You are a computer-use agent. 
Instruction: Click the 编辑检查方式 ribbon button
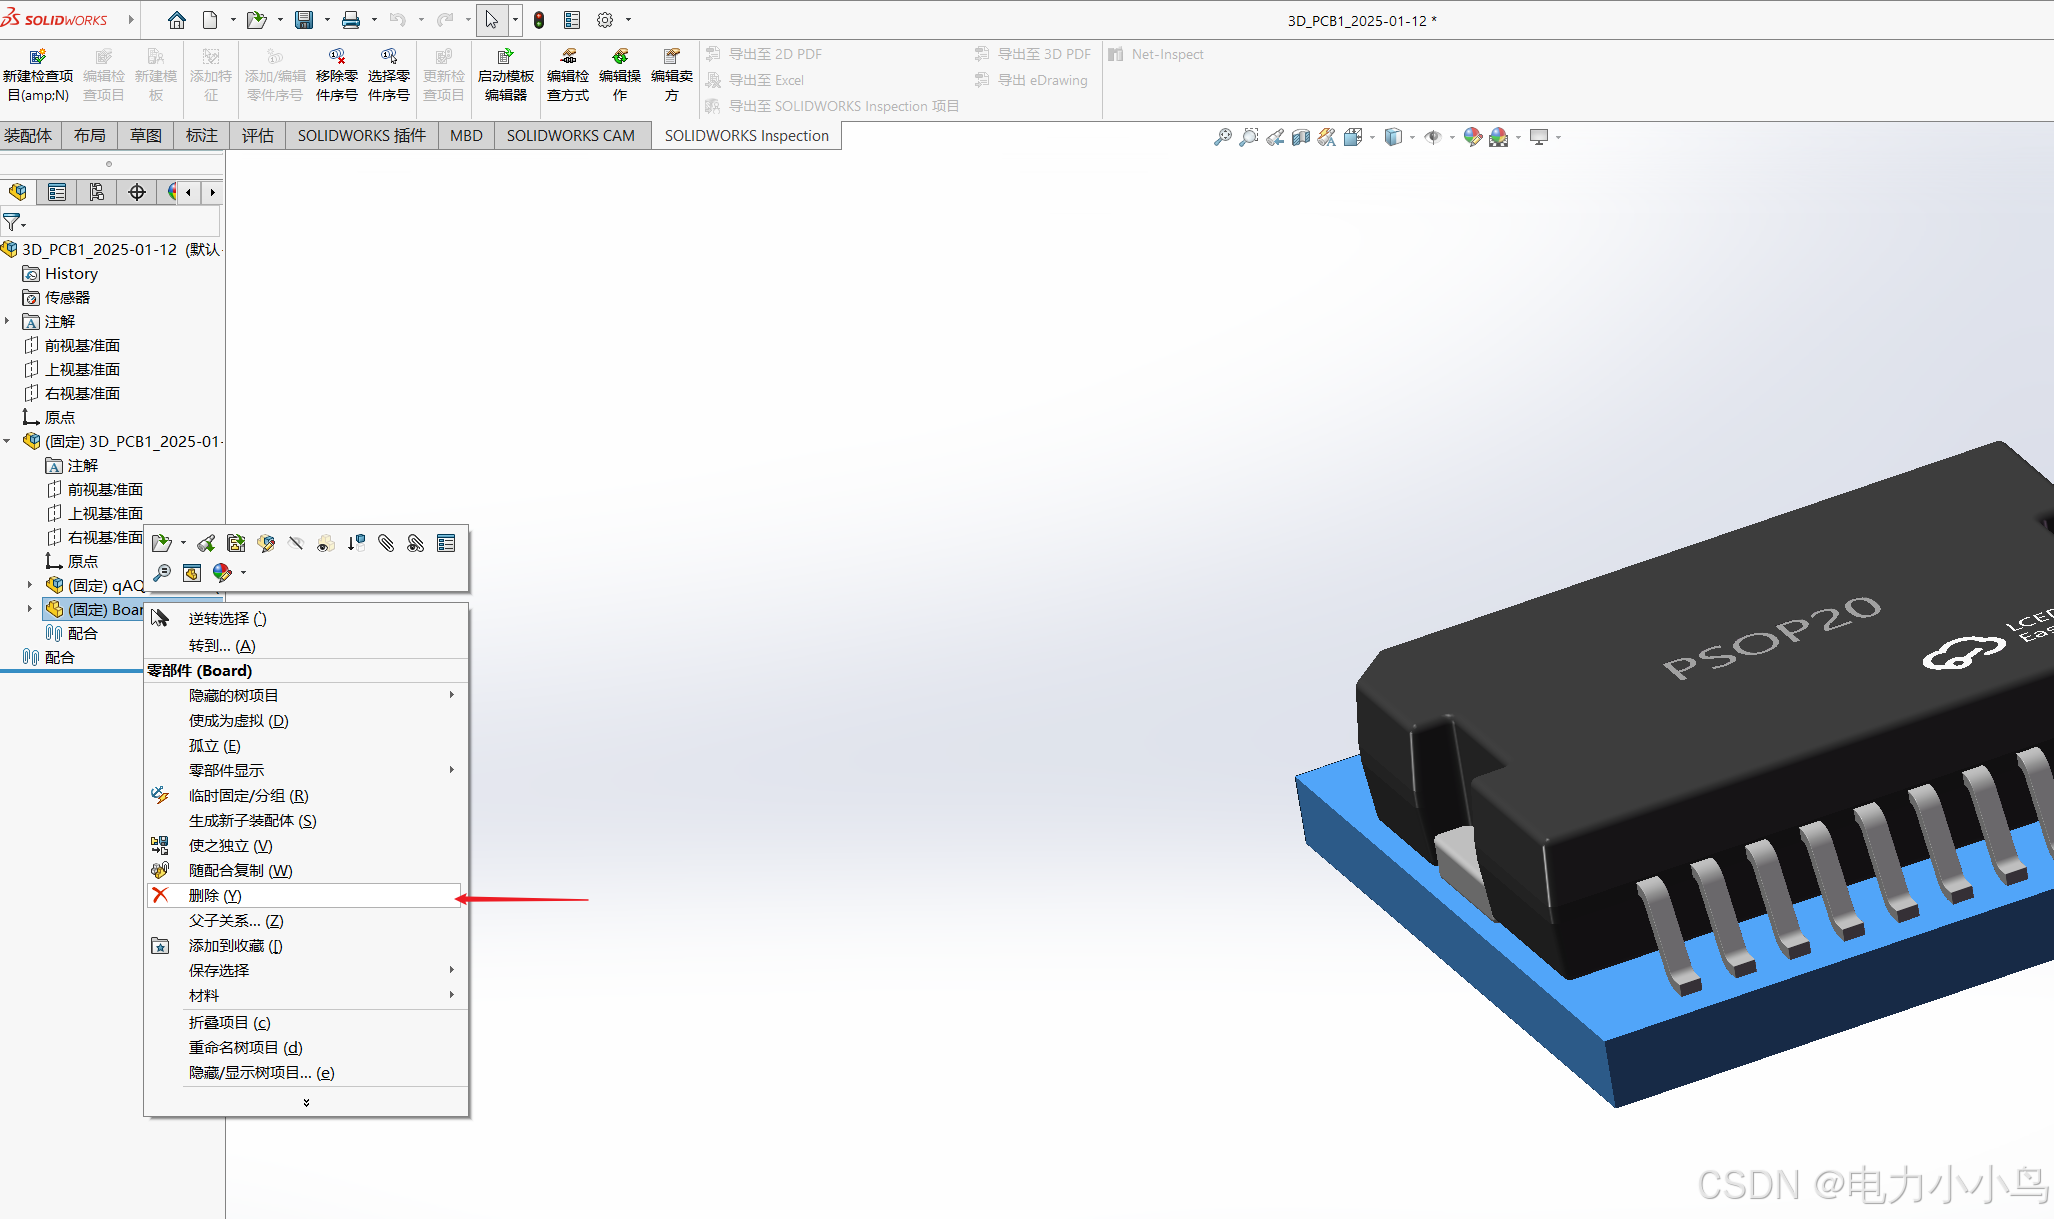coord(568,76)
